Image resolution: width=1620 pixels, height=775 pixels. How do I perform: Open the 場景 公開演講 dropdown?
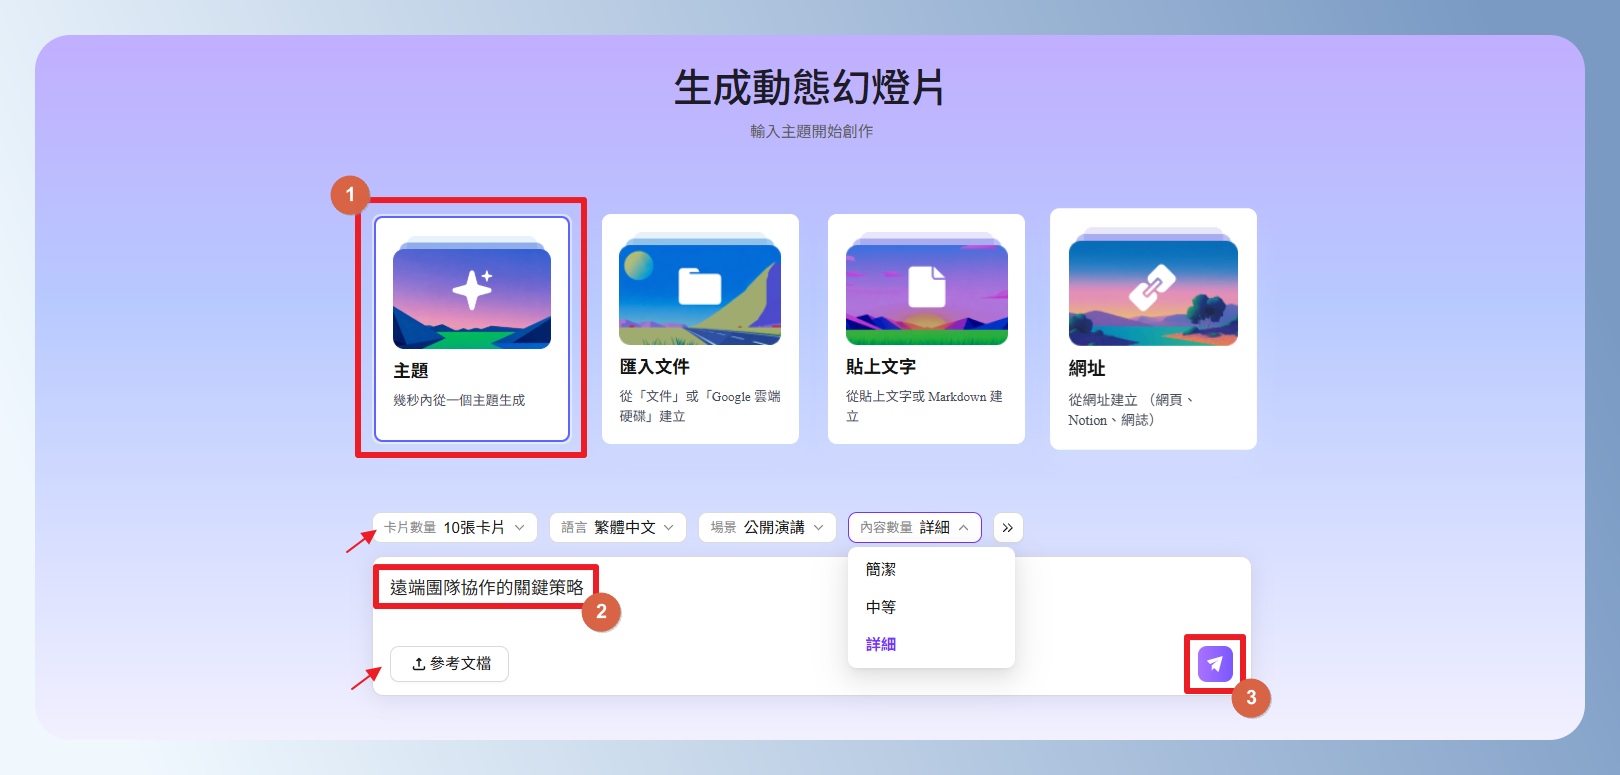tap(767, 528)
